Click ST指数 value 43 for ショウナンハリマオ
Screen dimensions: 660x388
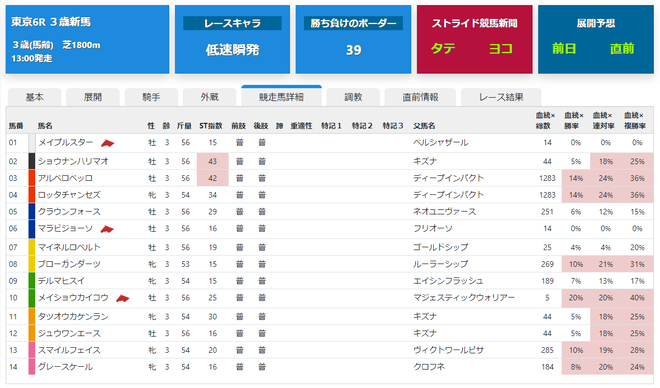[213, 161]
